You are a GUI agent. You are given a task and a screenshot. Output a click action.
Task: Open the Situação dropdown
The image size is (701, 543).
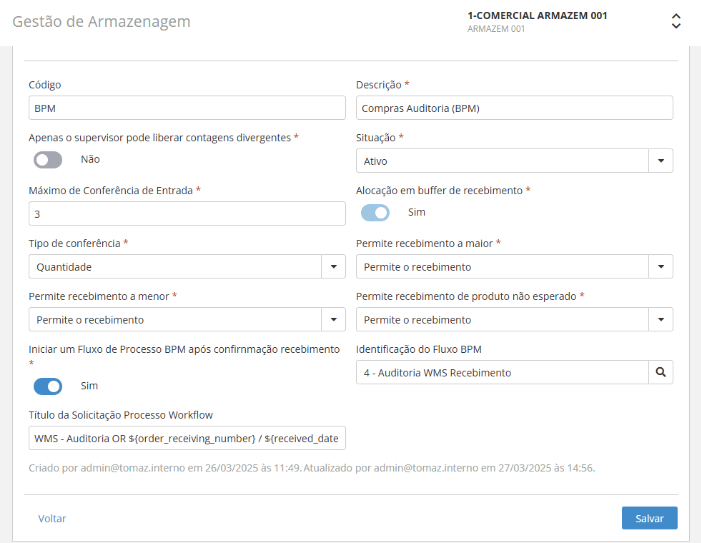(x=660, y=161)
